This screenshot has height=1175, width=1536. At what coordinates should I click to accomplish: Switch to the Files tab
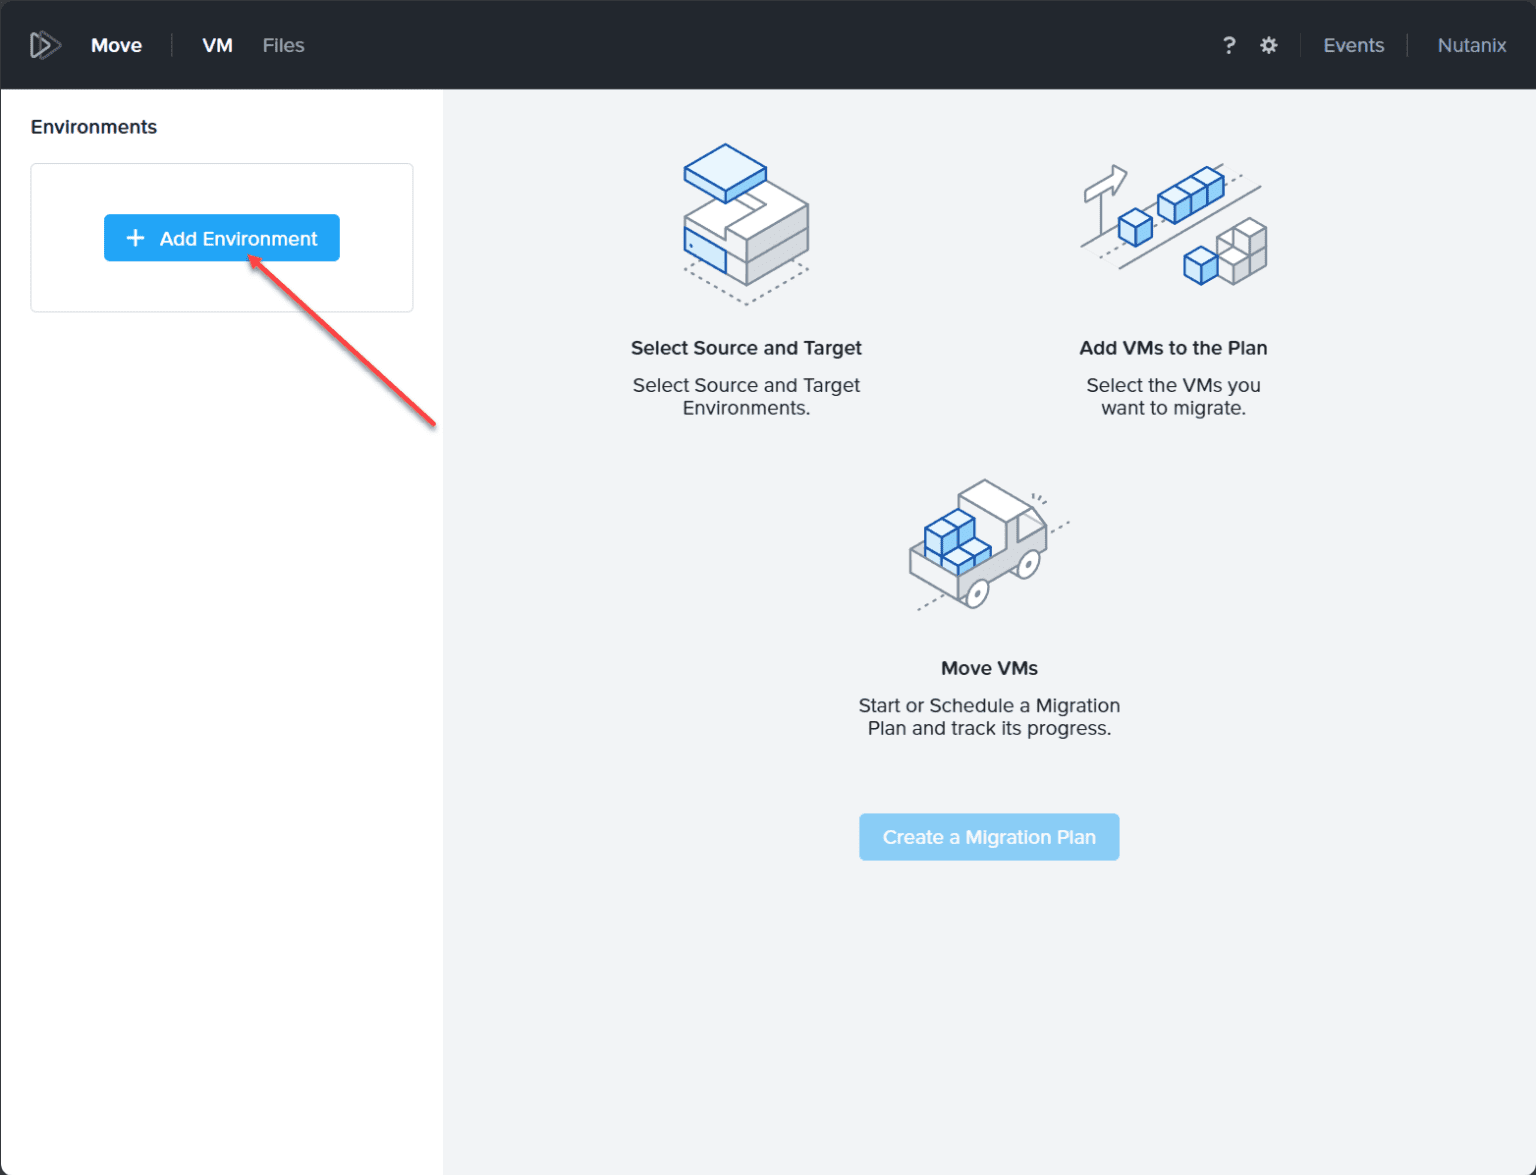coord(283,45)
